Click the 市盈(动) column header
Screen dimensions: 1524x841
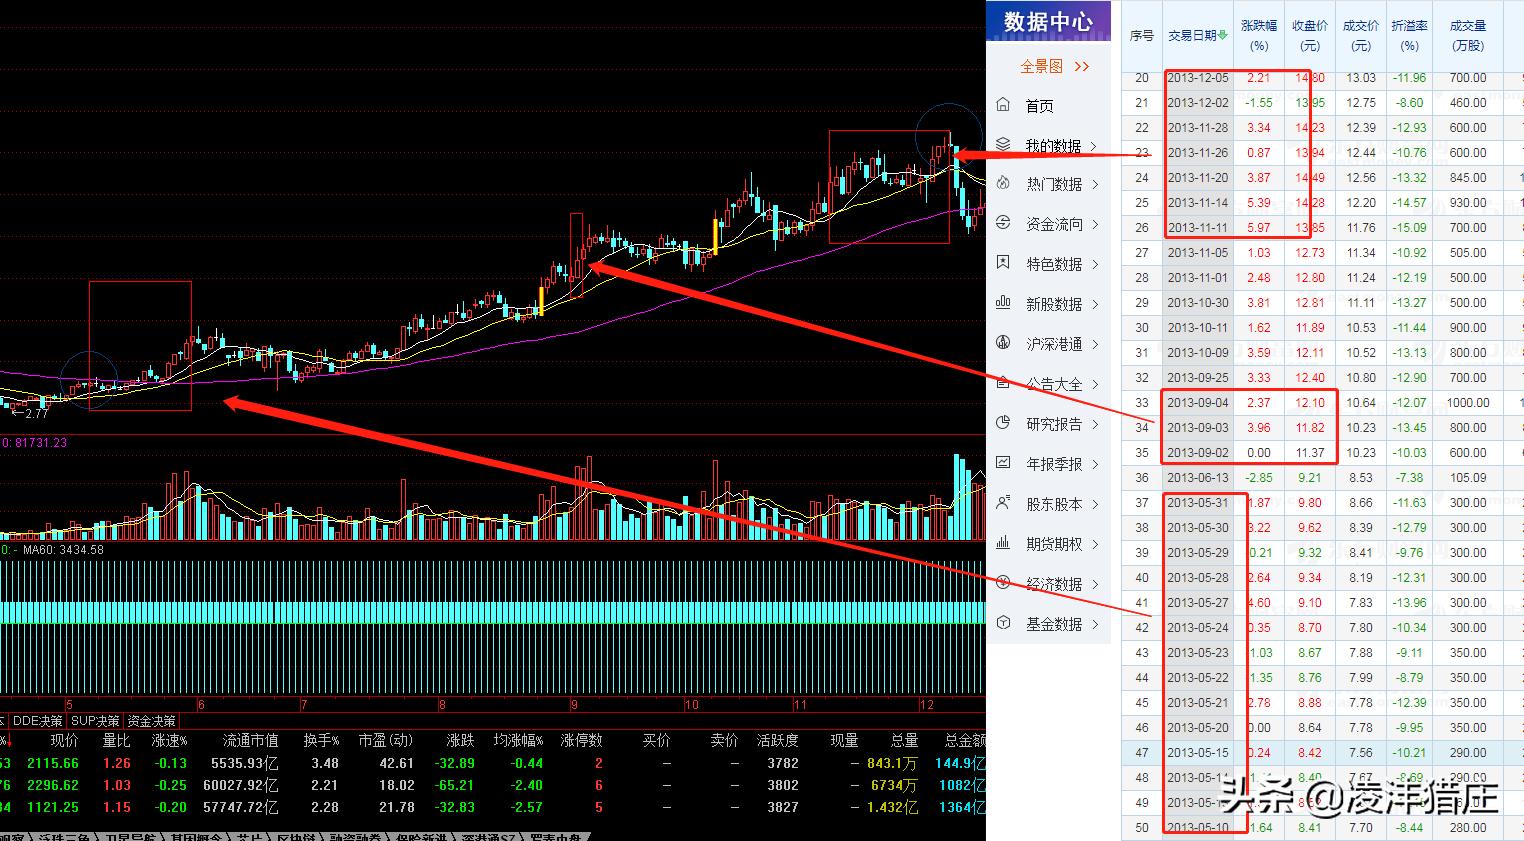click(386, 741)
